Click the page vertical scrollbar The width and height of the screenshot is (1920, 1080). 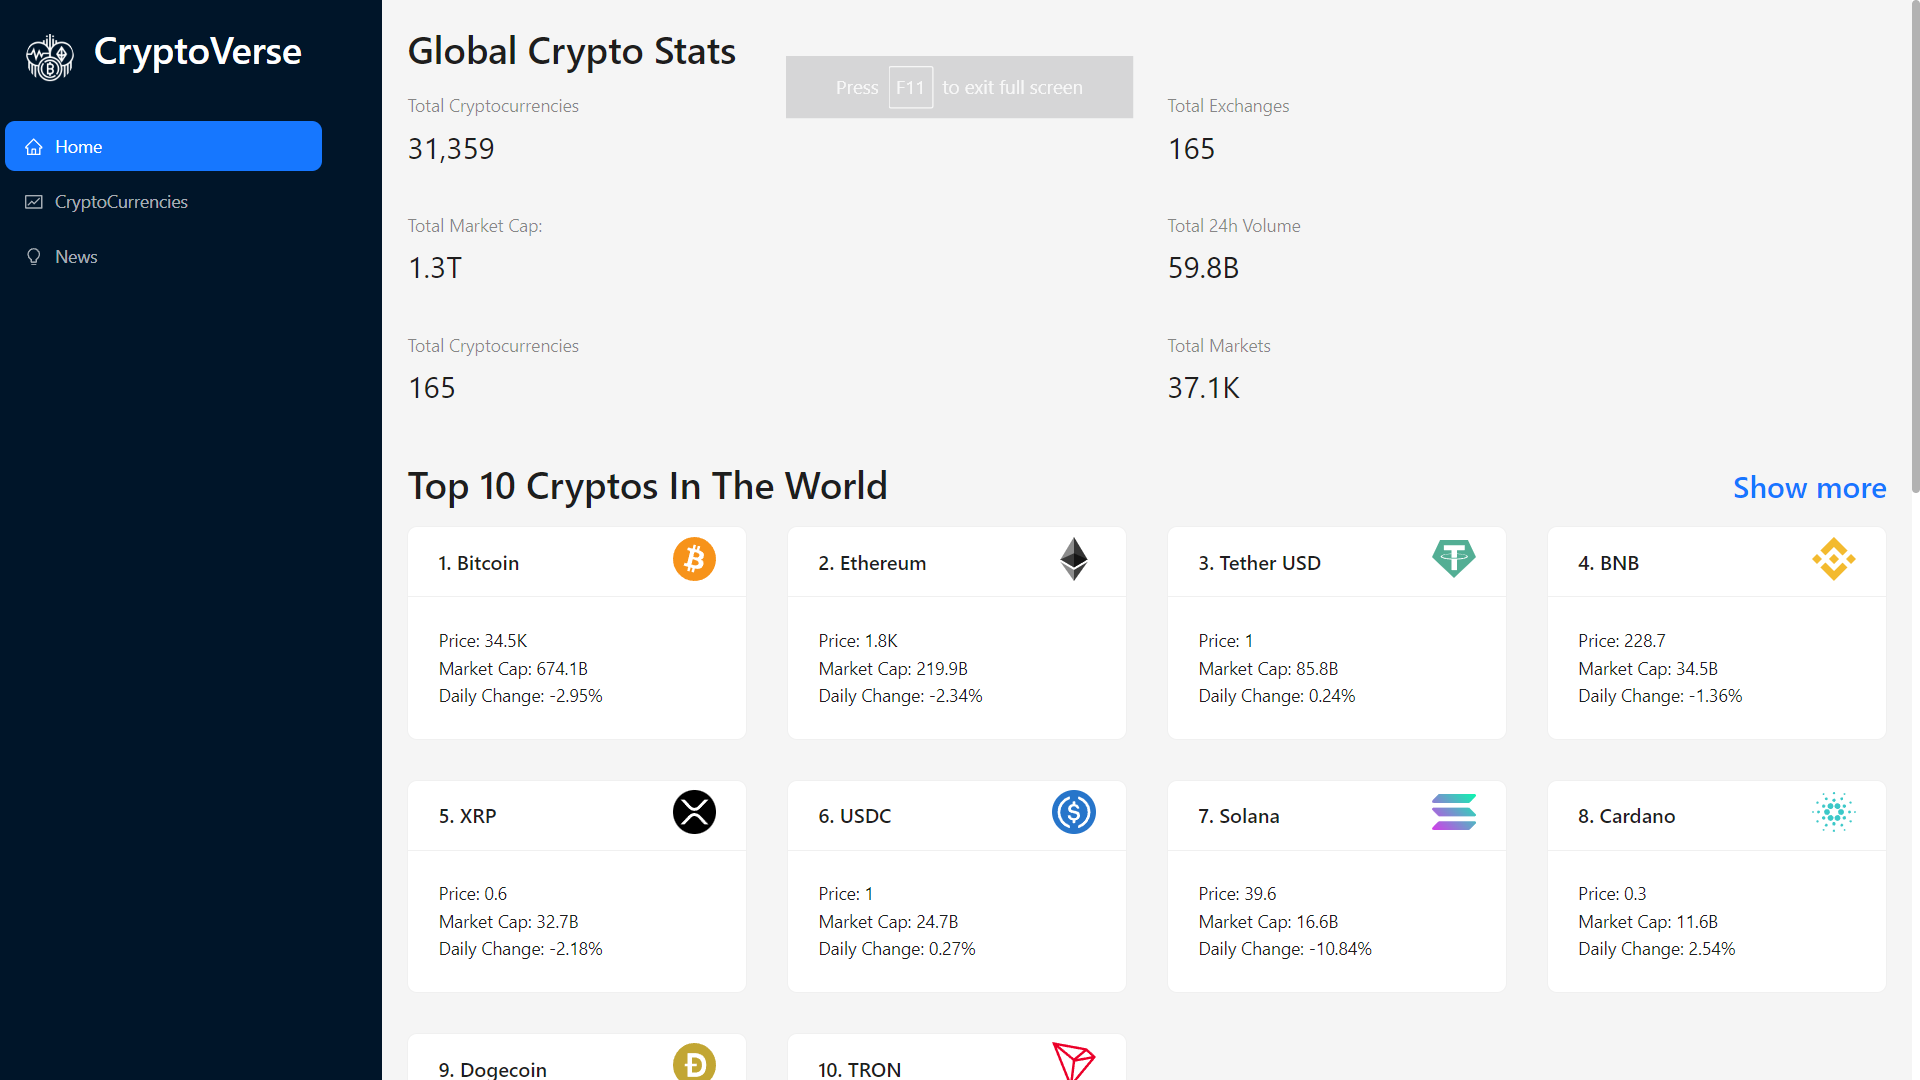pyautogui.click(x=1914, y=250)
